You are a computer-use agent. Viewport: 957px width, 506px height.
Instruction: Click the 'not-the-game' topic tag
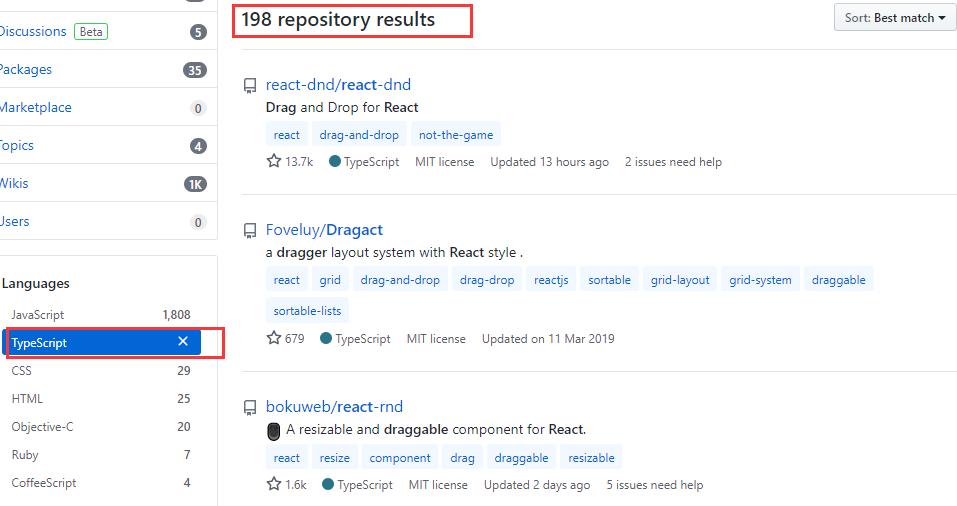[x=456, y=134]
